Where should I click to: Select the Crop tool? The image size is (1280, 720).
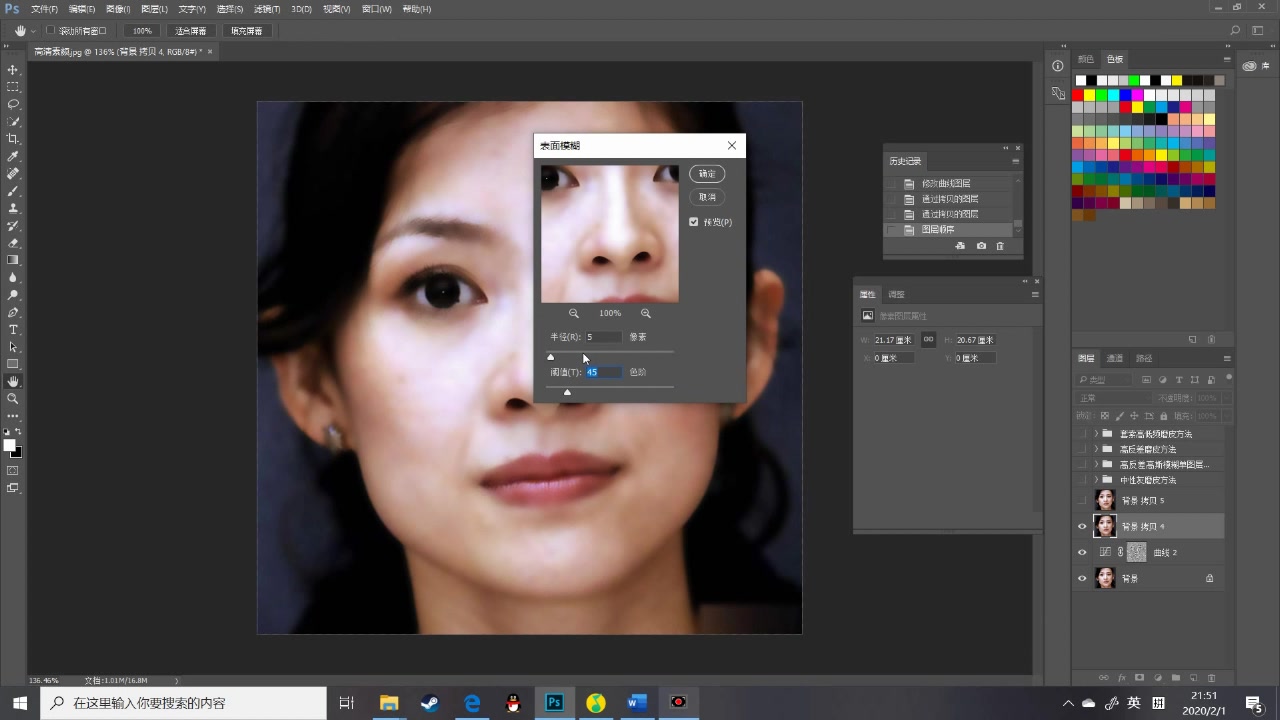(x=13, y=139)
